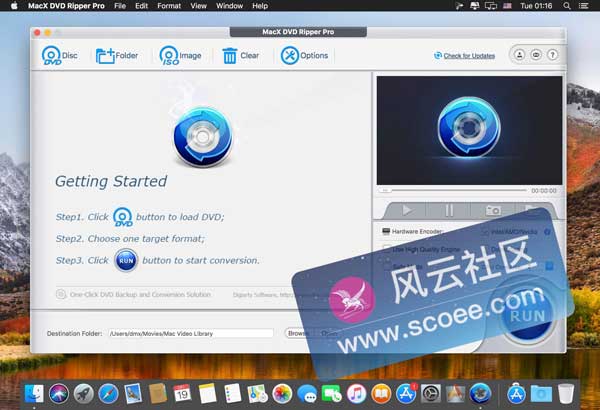Viewport: 600px width, 410px height.
Task: Open Spotlight search in menu bar
Action: tap(567, 6)
